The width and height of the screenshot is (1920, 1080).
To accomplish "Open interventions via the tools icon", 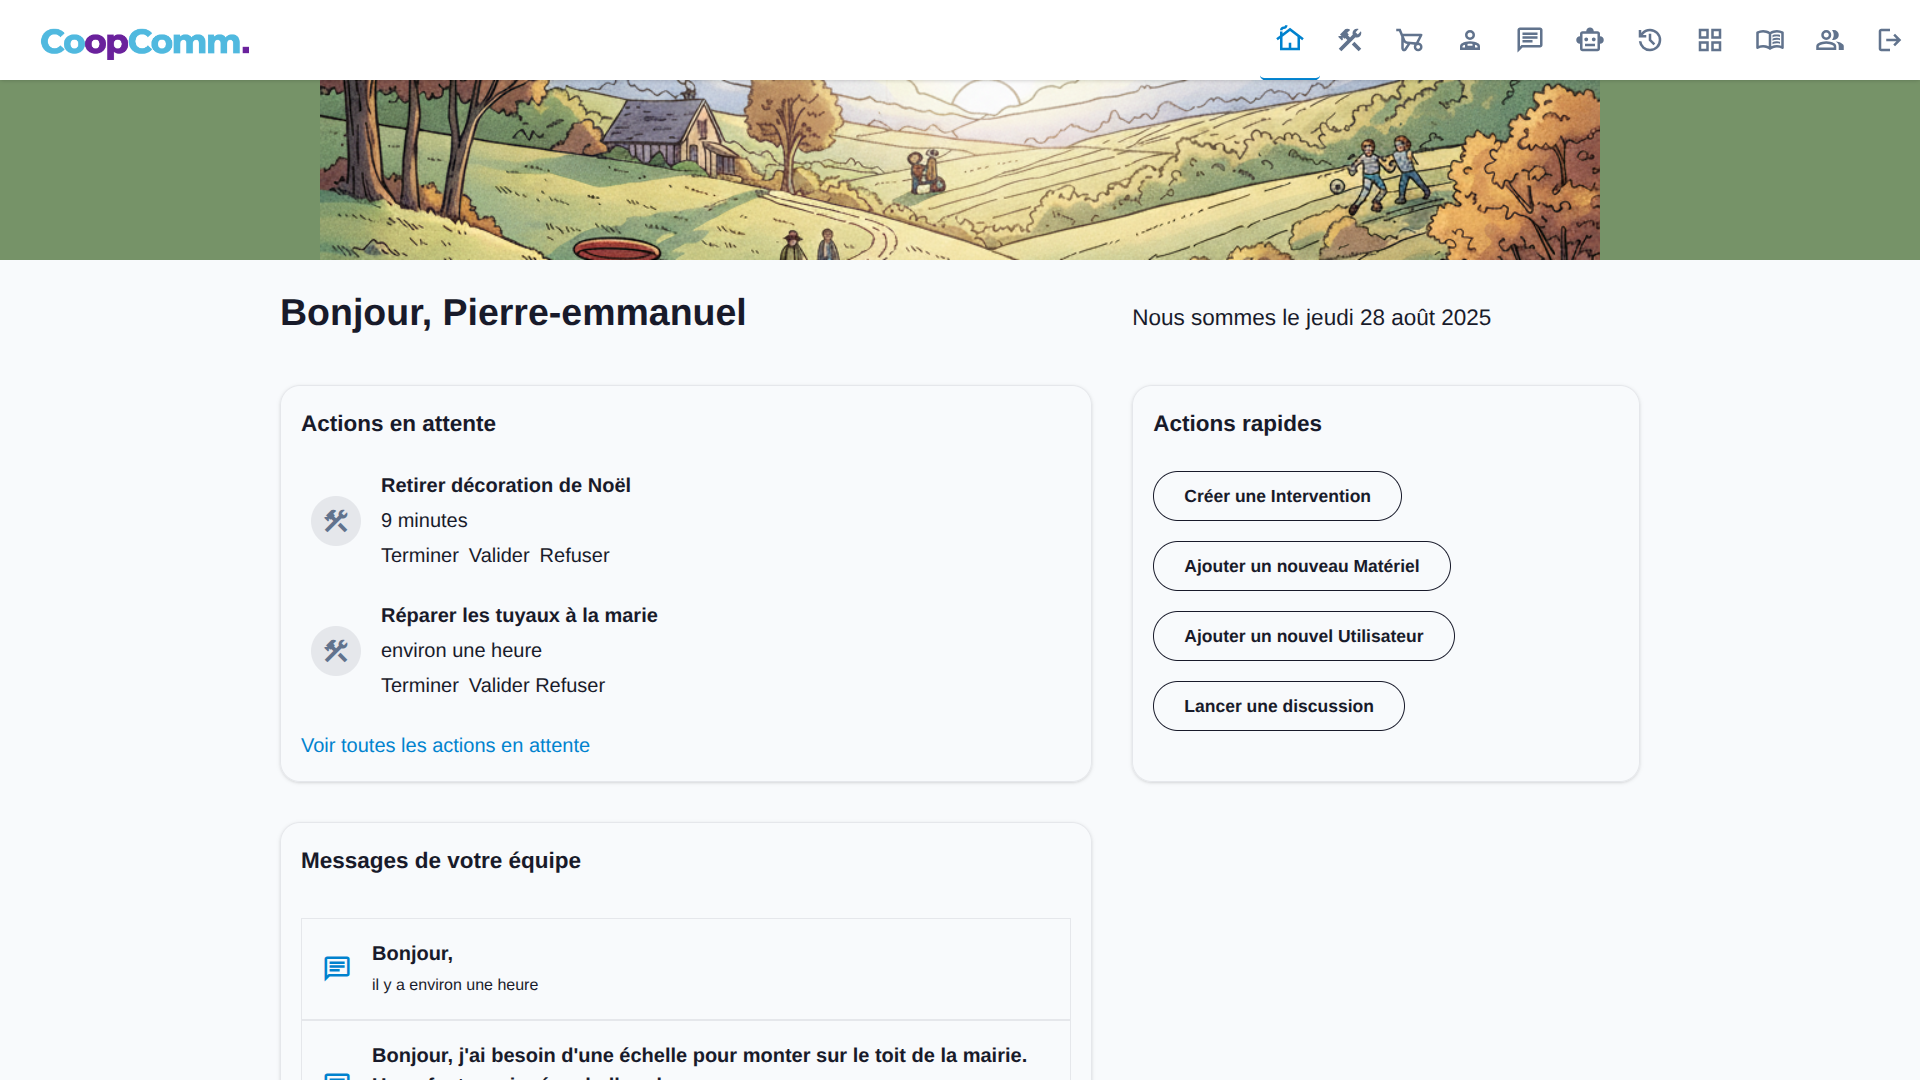I will point(1350,40).
